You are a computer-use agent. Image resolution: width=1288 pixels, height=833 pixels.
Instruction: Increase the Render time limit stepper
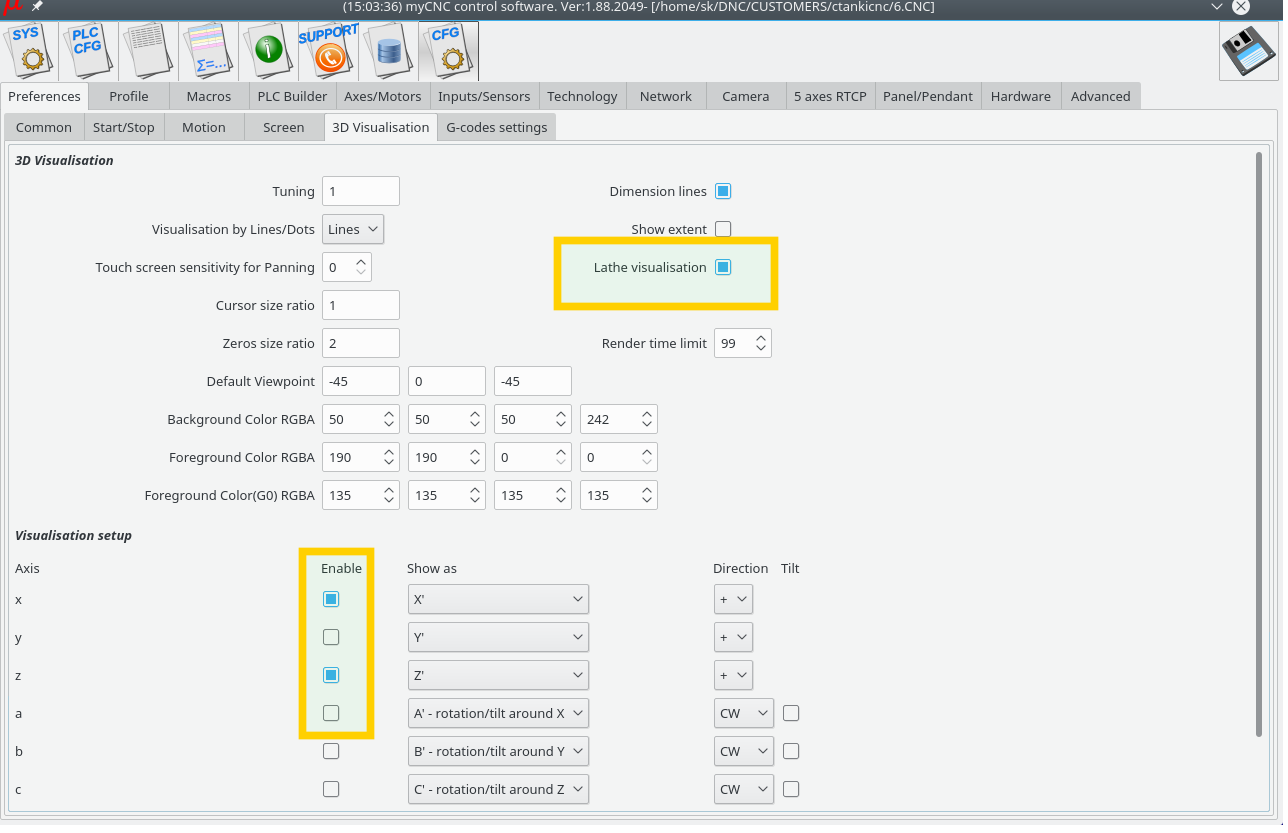[x=761, y=338]
